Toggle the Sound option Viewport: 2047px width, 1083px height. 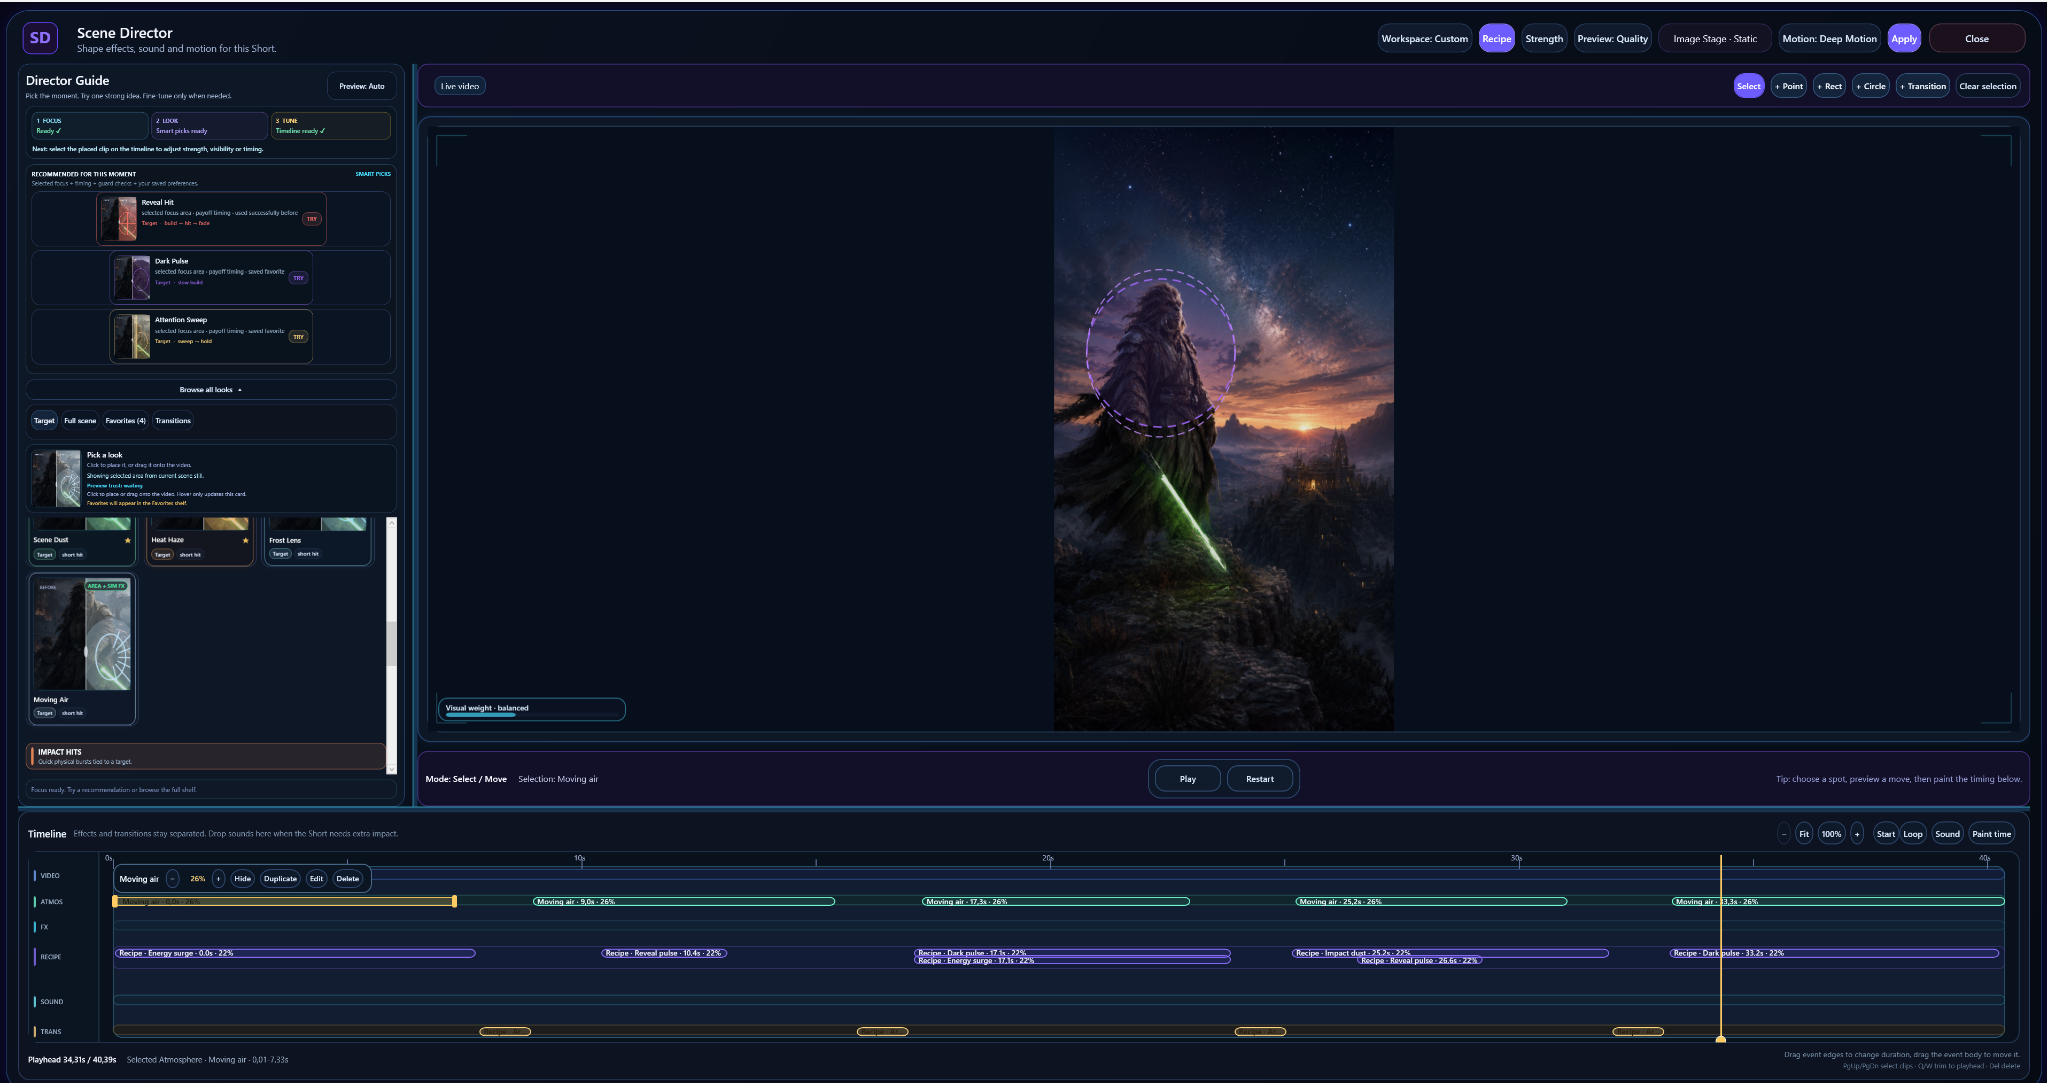pyautogui.click(x=1947, y=834)
